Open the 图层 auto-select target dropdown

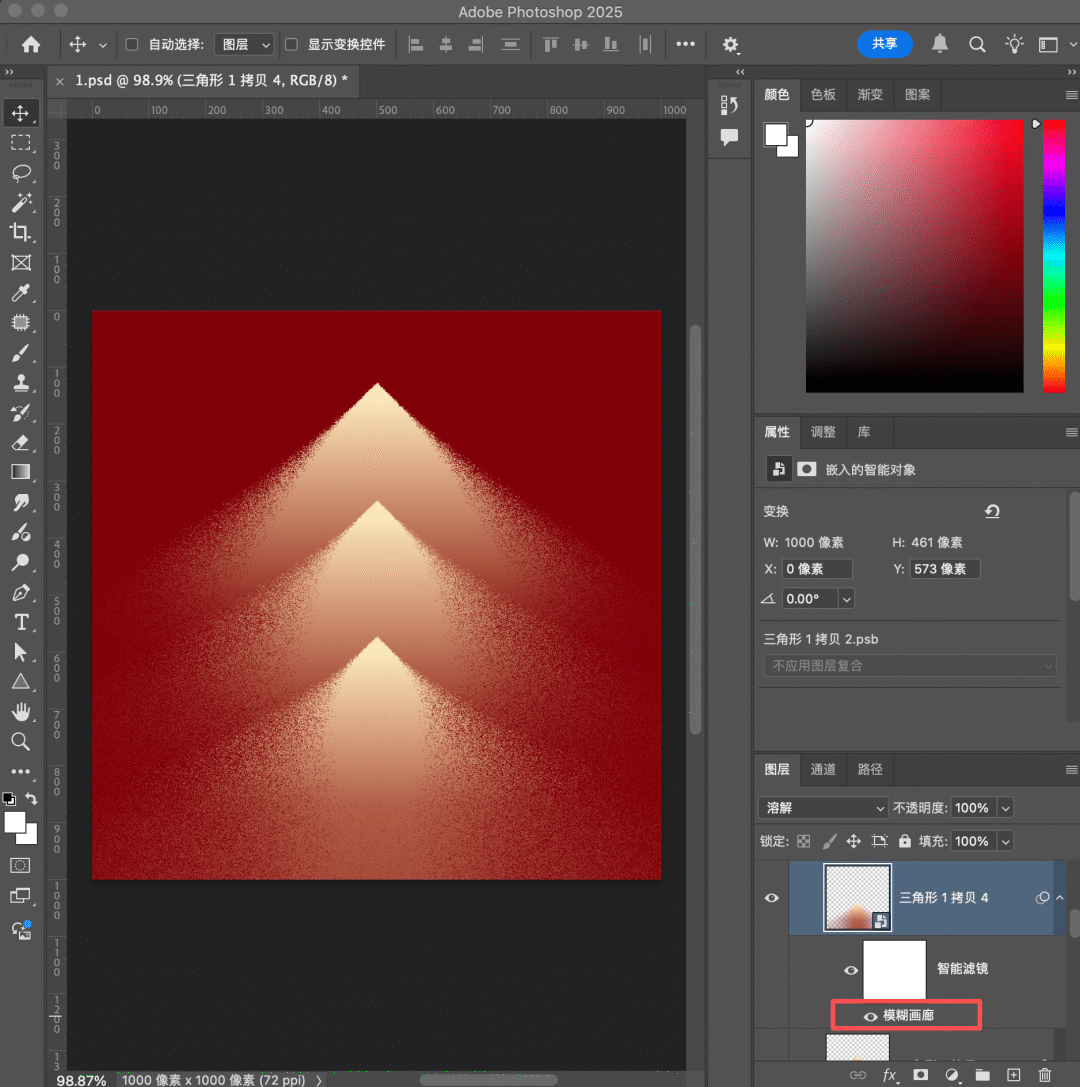pyautogui.click(x=245, y=44)
